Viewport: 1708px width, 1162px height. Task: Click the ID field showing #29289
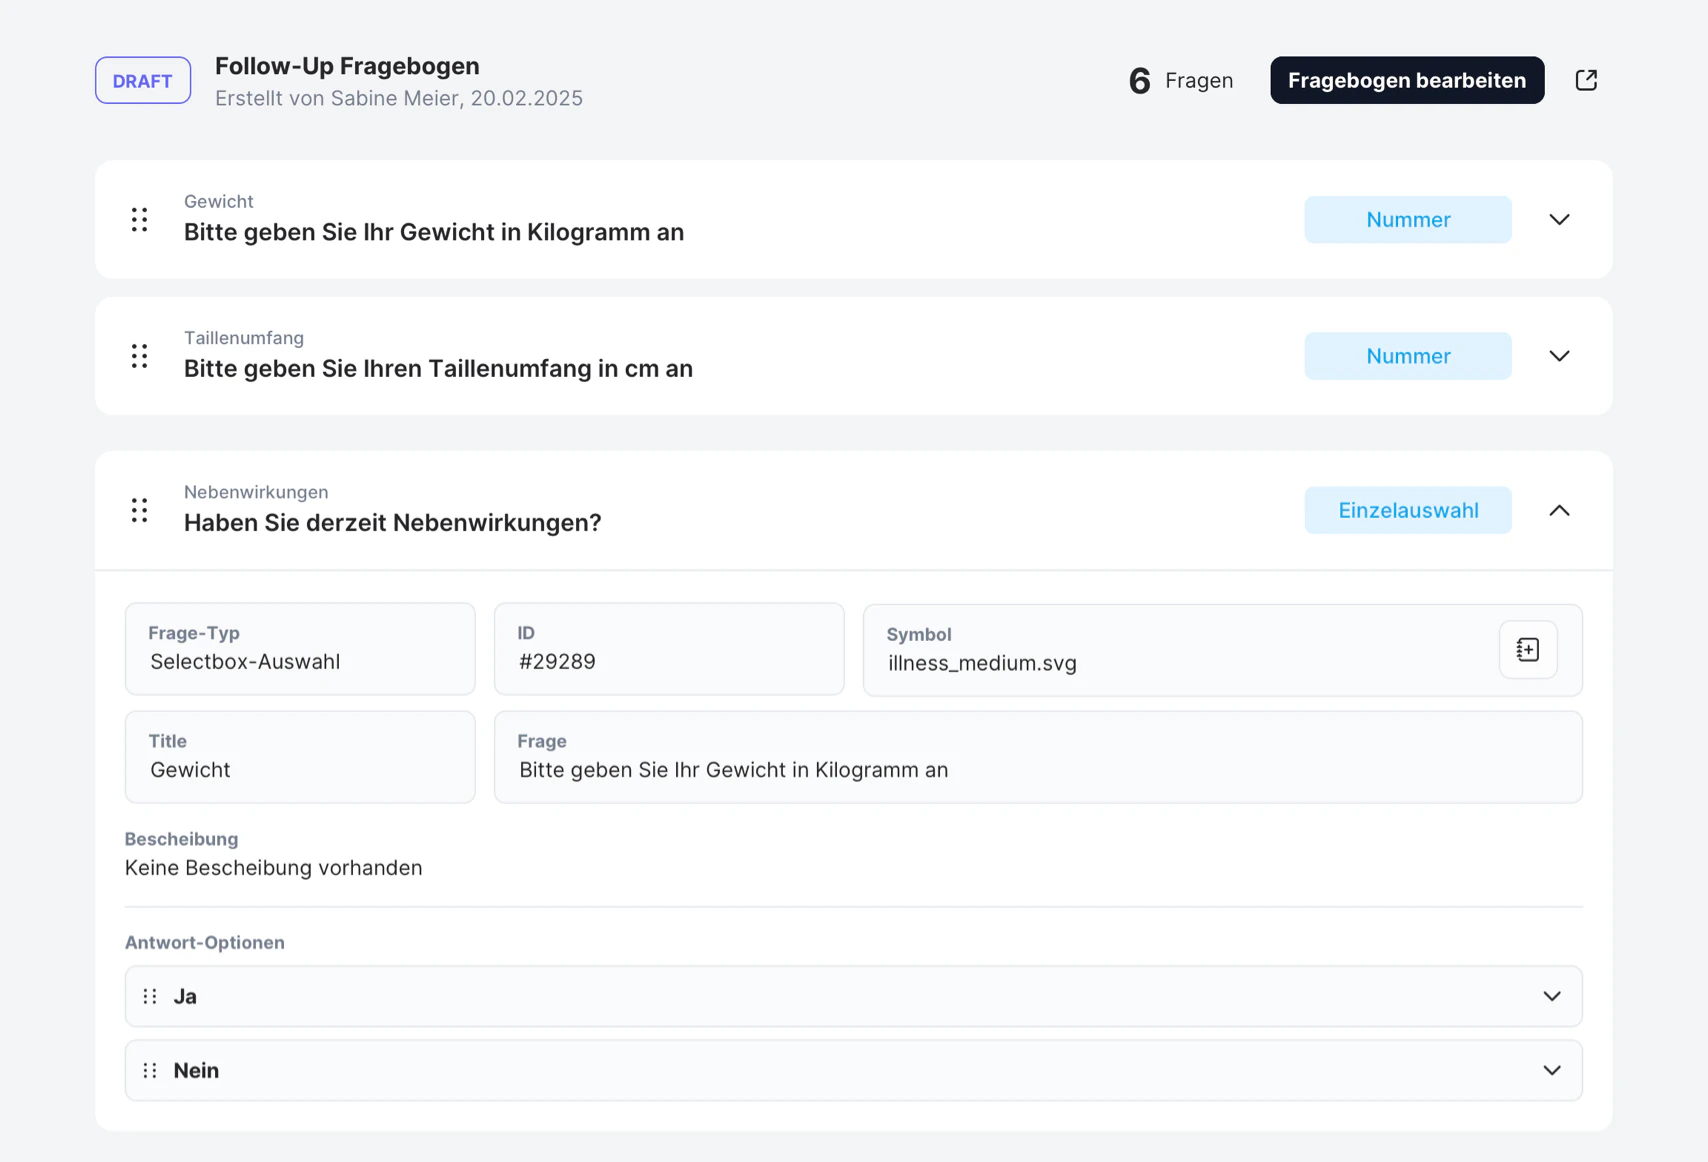pos(668,649)
